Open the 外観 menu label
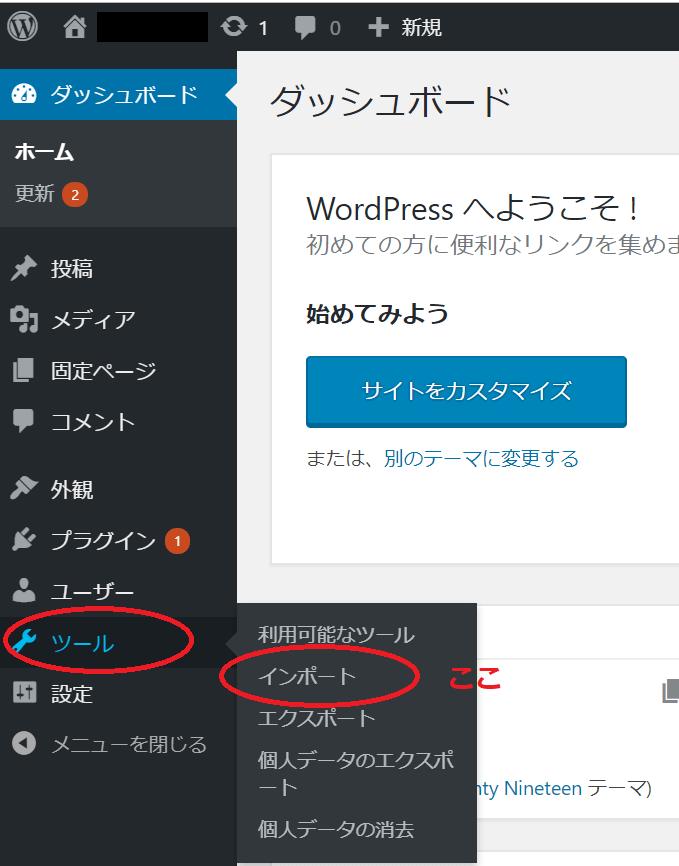Screen dimensions: 679x866 (72, 489)
